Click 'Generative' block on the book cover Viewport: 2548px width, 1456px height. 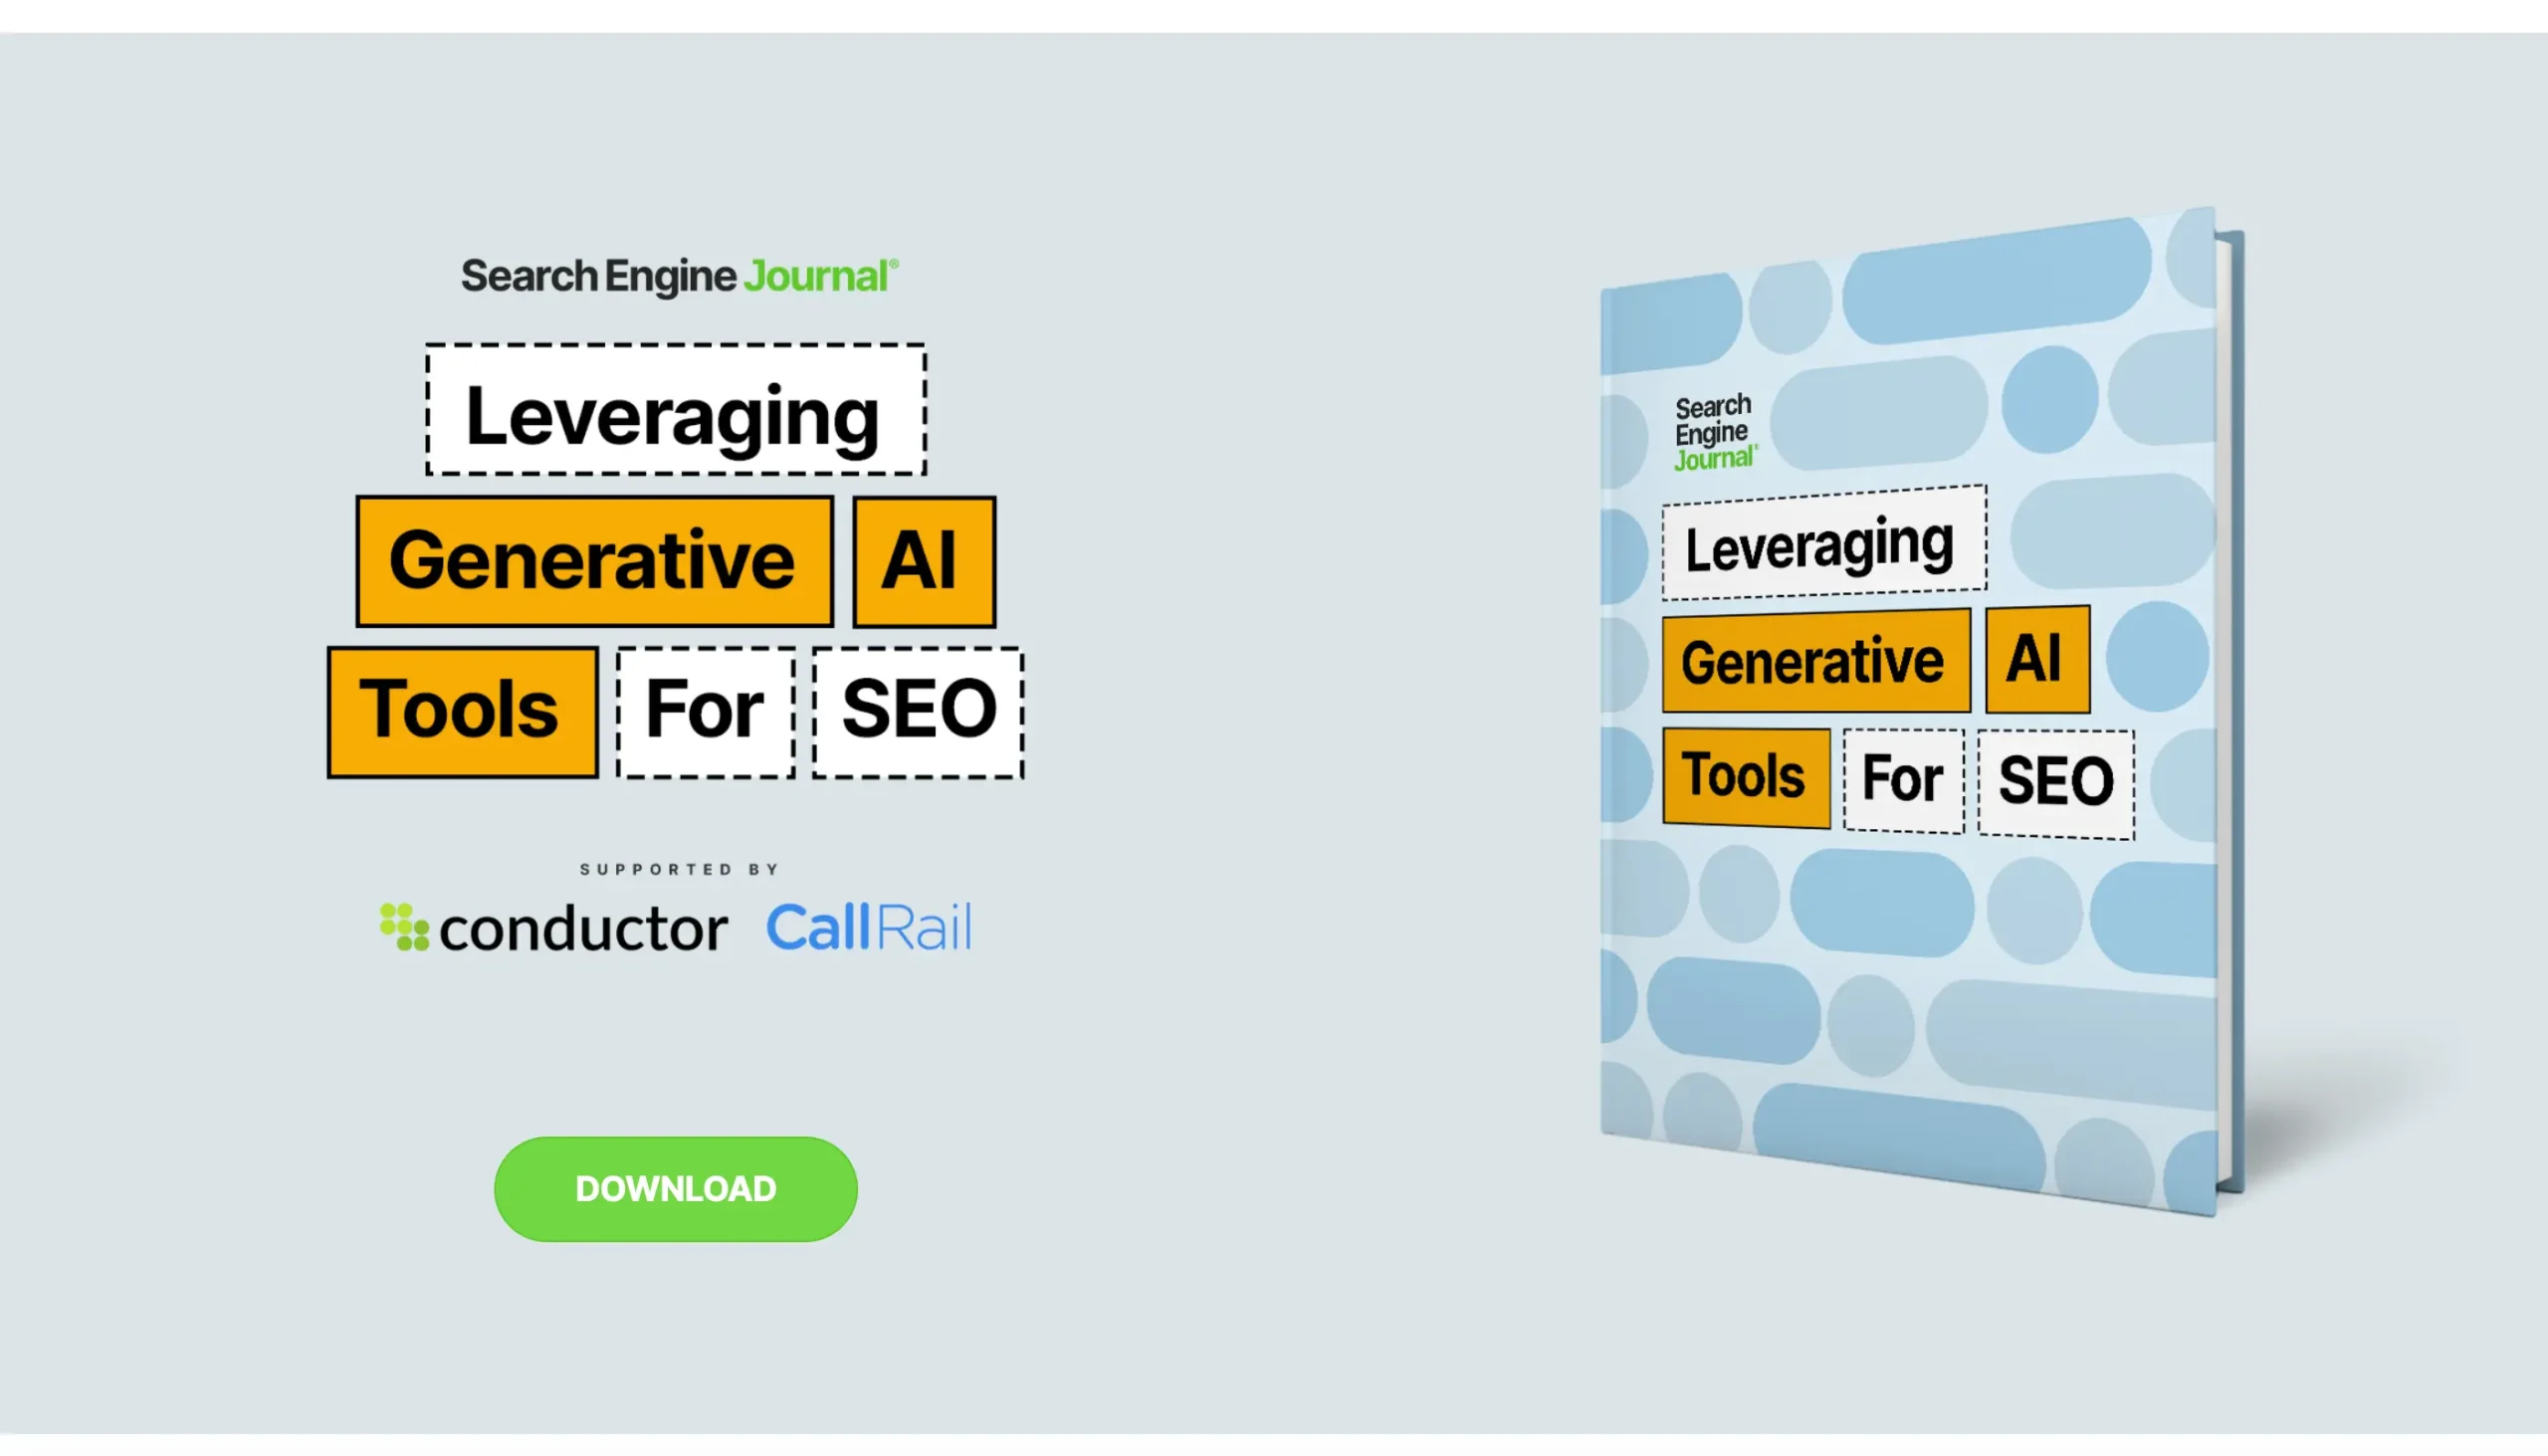pyautogui.click(x=1814, y=661)
